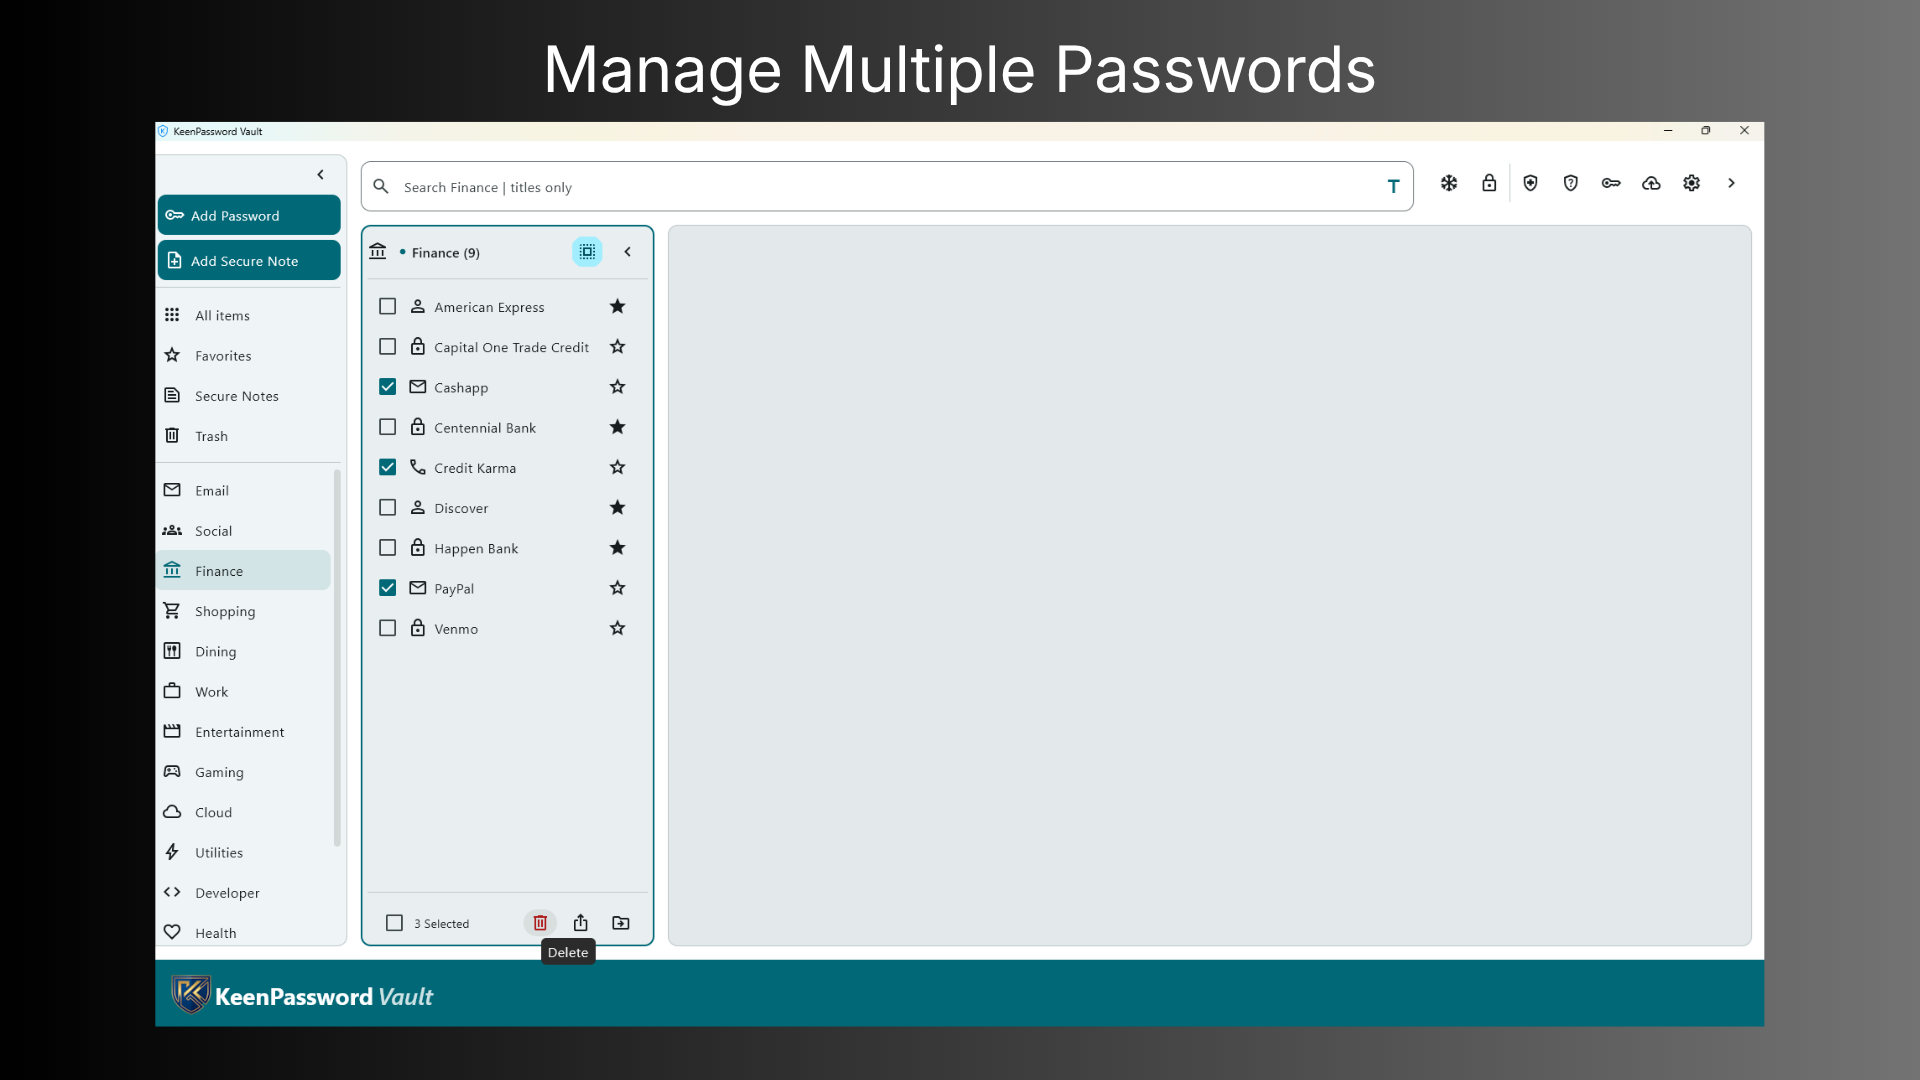Open the shield question-mark icon
This screenshot has height=1080, width=1920.
[1571, 183]
